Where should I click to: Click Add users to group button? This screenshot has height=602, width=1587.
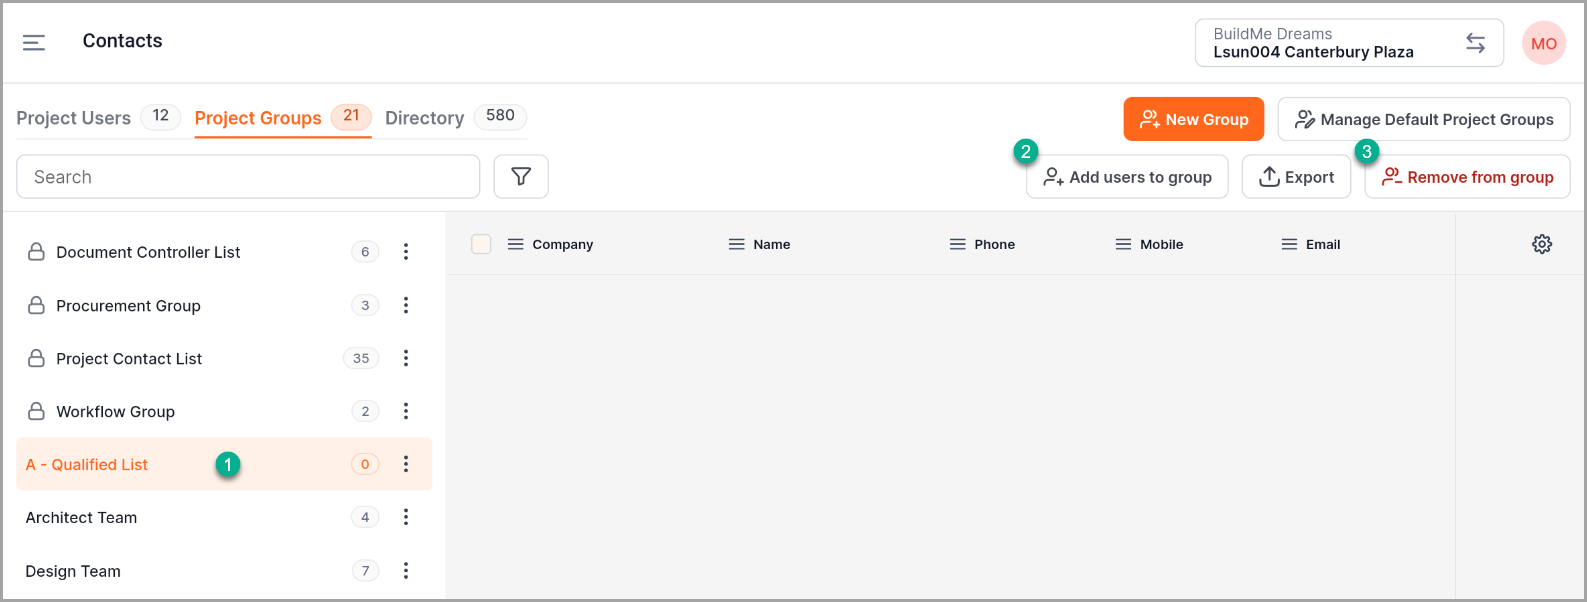click(x=1127, y=177)
